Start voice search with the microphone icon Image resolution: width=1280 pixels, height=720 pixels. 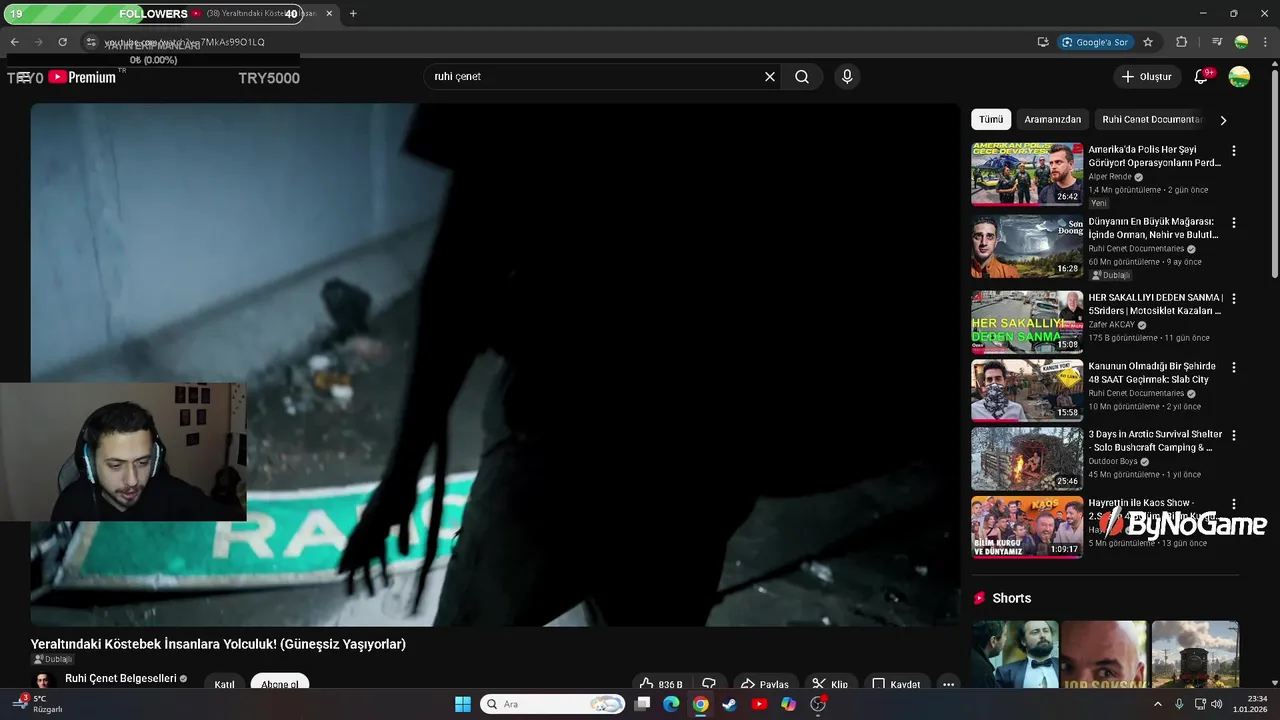point(847,77)
